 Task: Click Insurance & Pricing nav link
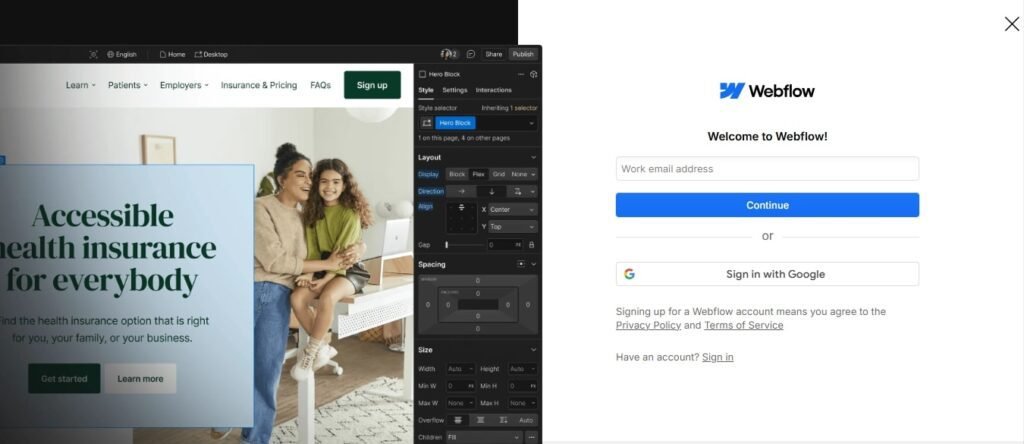point(259,85)
